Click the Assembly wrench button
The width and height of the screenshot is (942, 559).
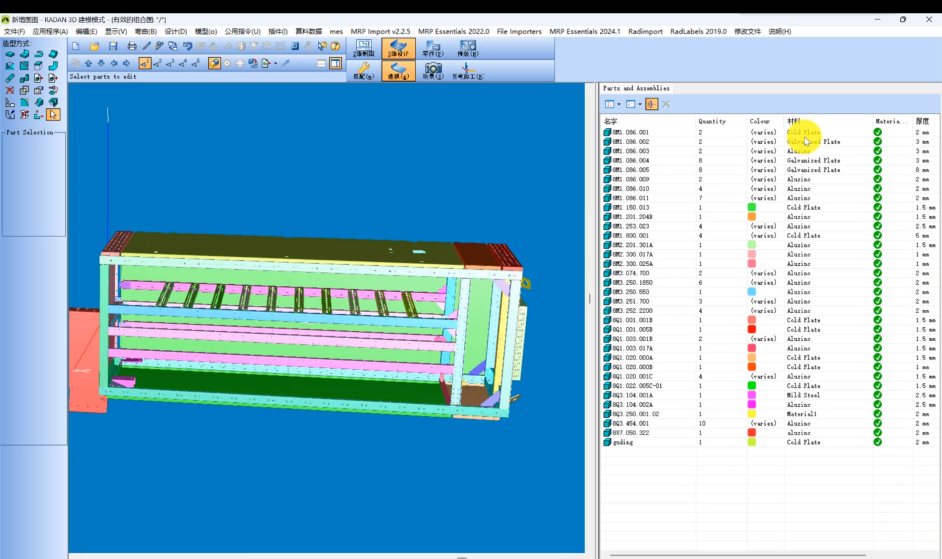click(x=364, y=71)
